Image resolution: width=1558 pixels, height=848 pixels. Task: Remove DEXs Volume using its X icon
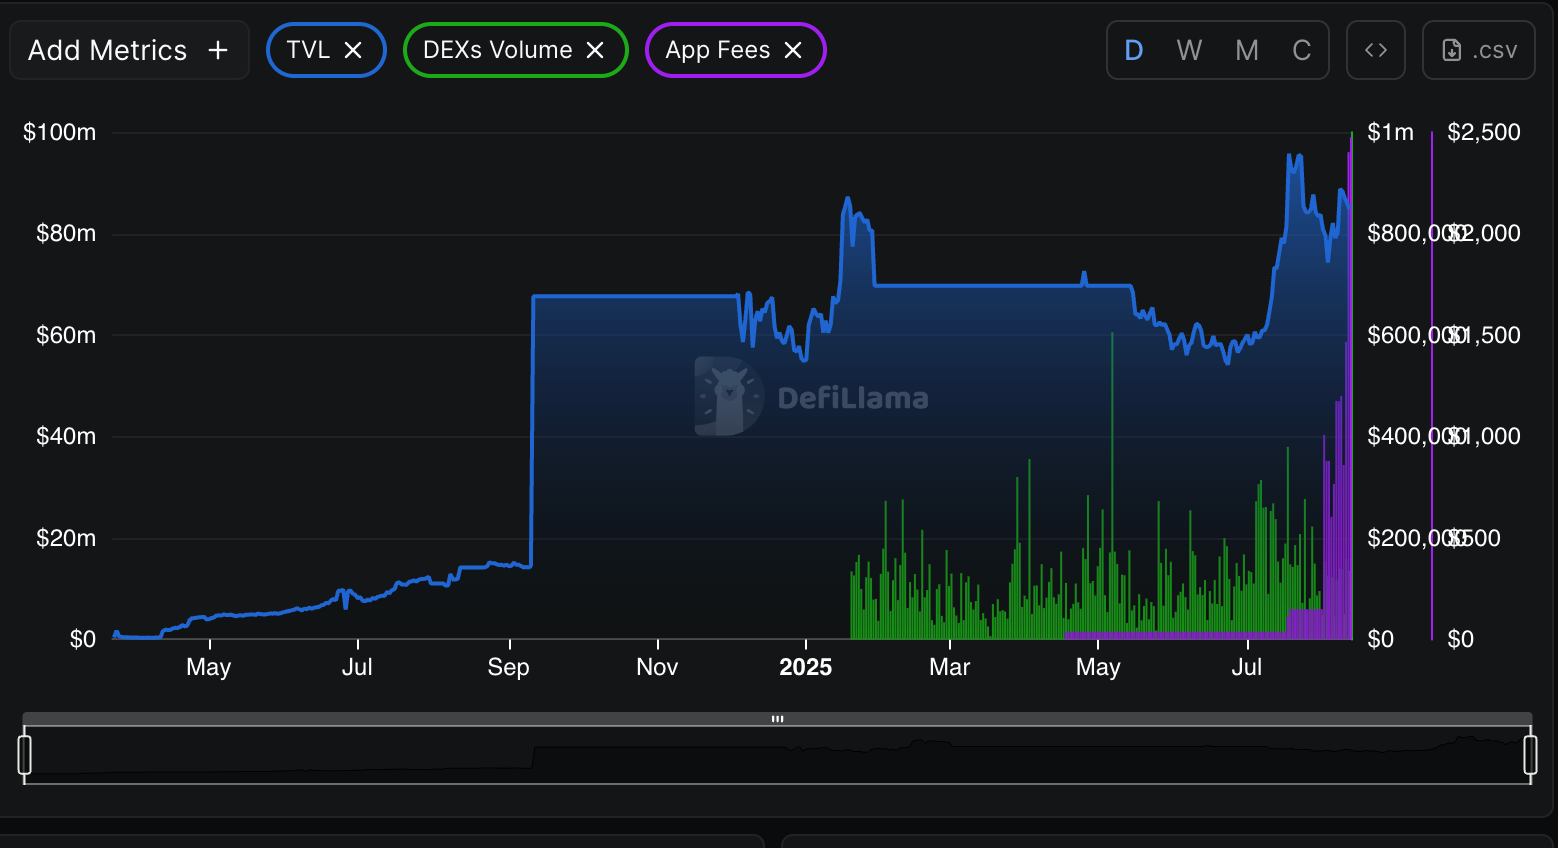pos(595,50)
